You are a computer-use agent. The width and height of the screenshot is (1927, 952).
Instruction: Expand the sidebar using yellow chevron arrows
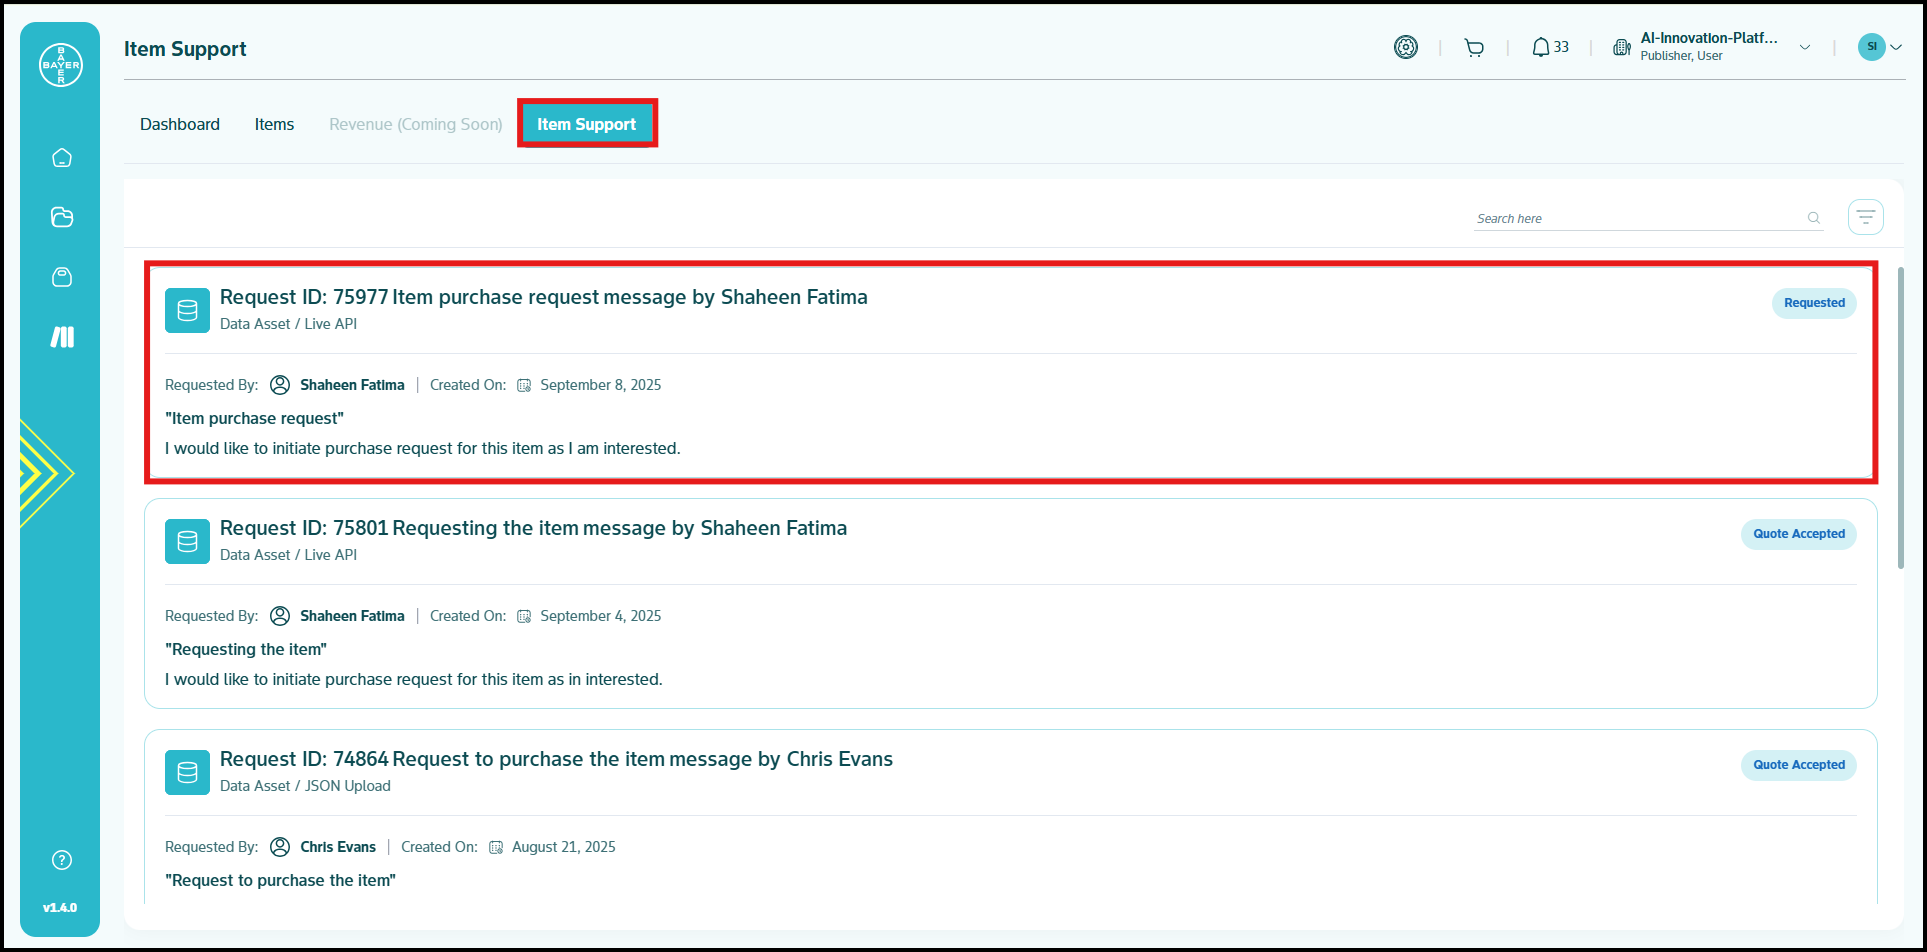click(46, 473)
